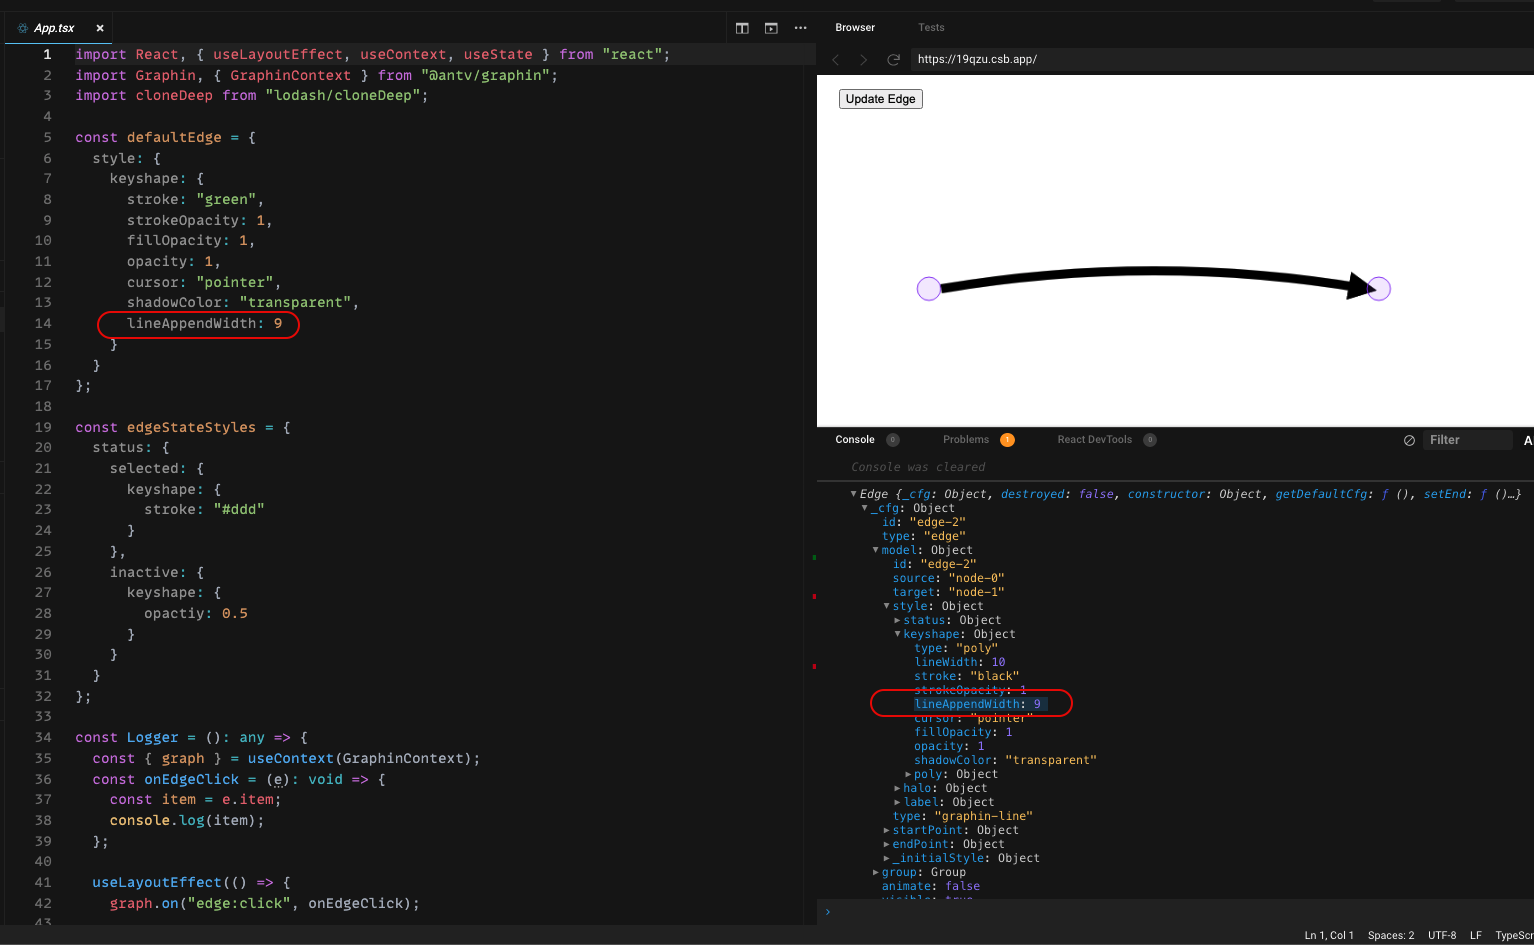This screenshot has height=945, width=1534.
Task: Collapse the _cfg object node
Action: (x=865, y=508)
